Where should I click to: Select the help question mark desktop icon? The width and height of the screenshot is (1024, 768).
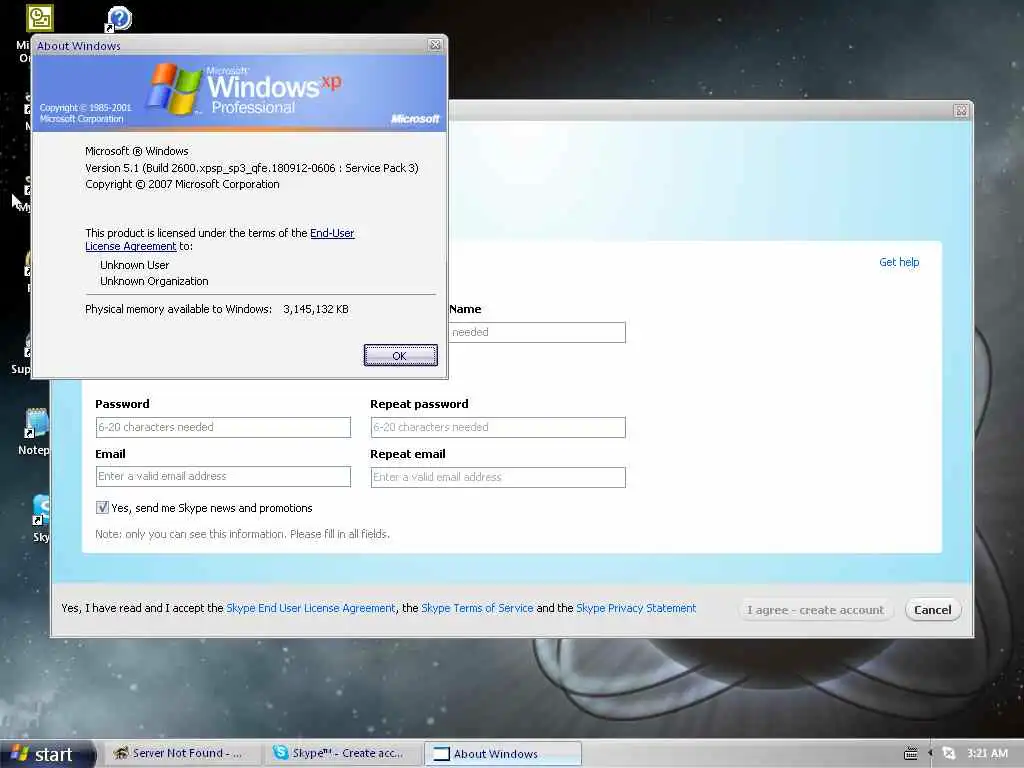click(x=119, y=18)
